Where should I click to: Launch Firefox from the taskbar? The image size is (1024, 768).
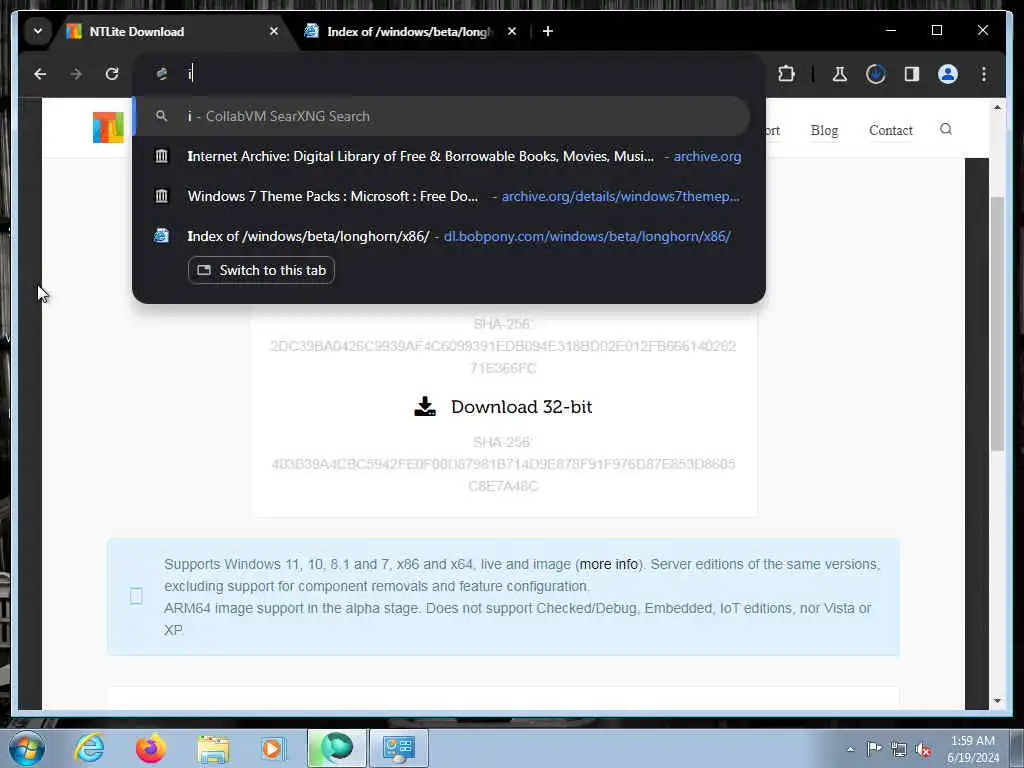click(151, 748)
